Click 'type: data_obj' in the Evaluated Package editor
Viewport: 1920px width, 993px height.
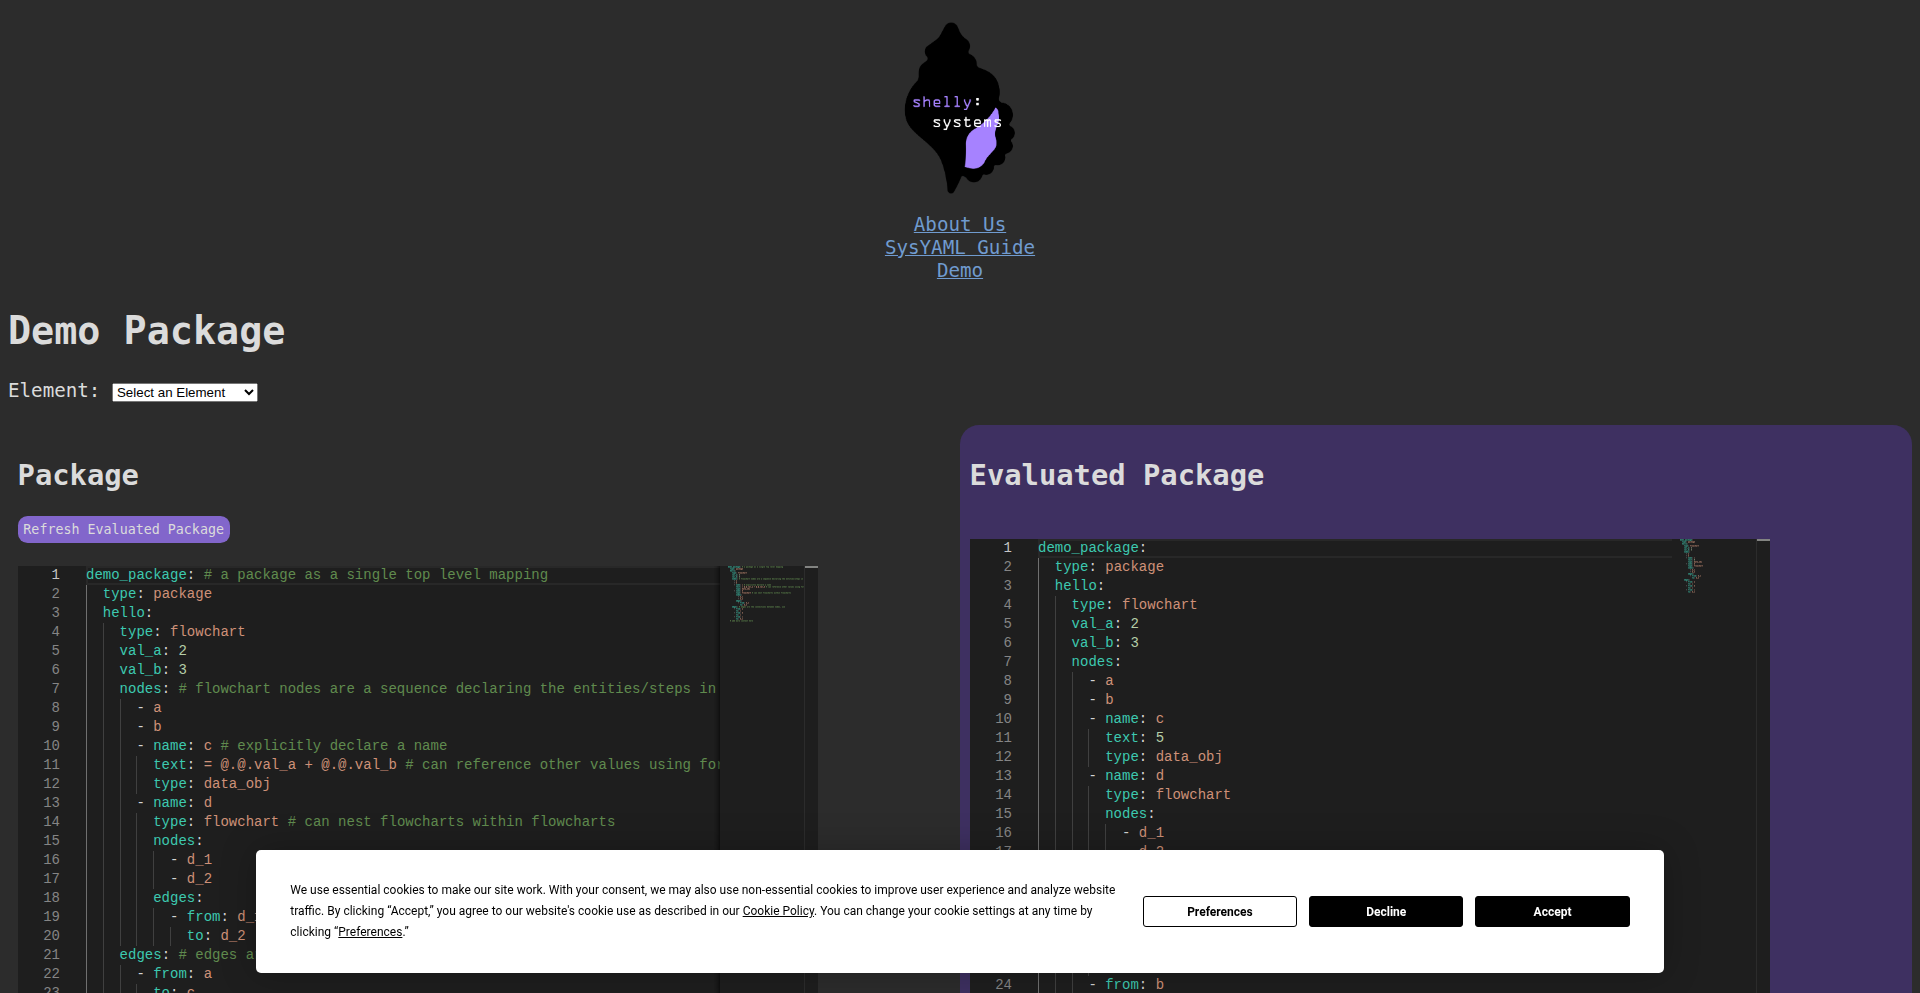coord(1164,757)
